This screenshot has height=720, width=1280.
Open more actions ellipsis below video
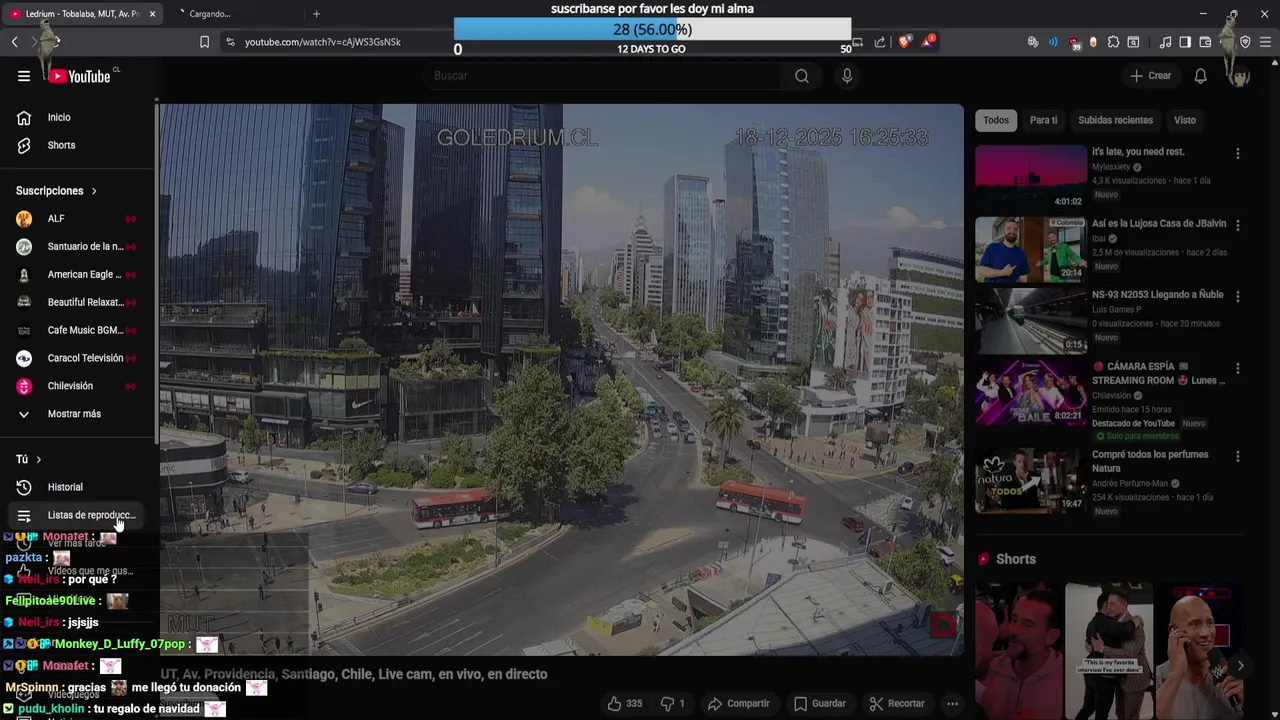pos(952,704)
